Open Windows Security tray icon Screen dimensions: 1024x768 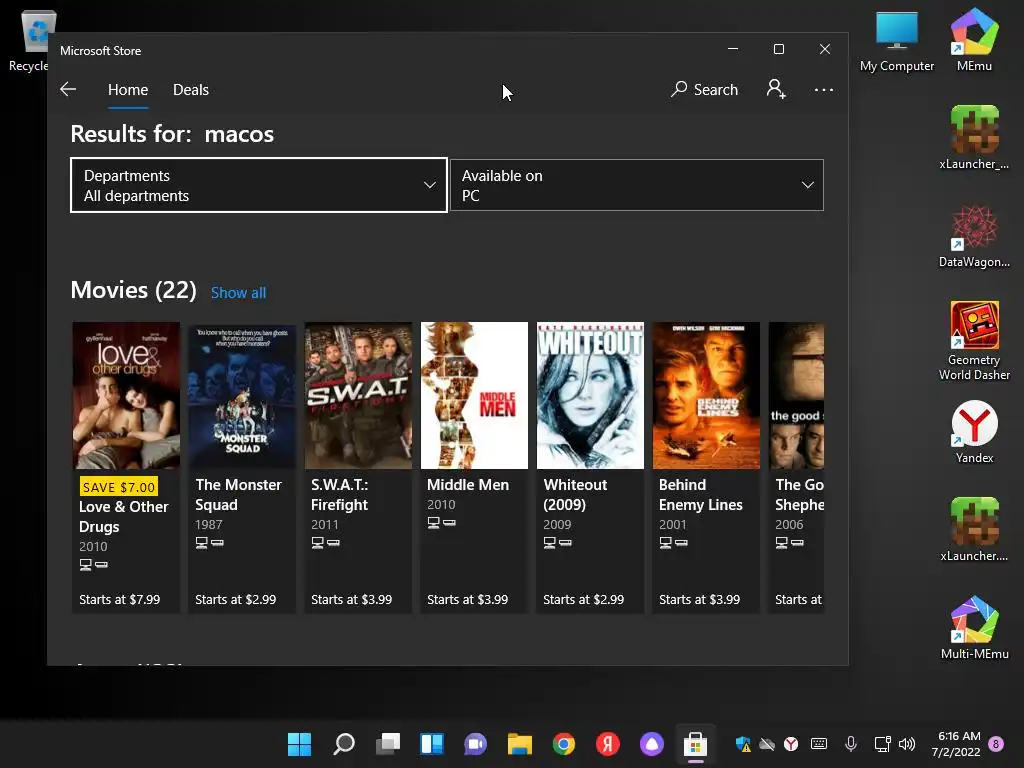pos(743,744)
